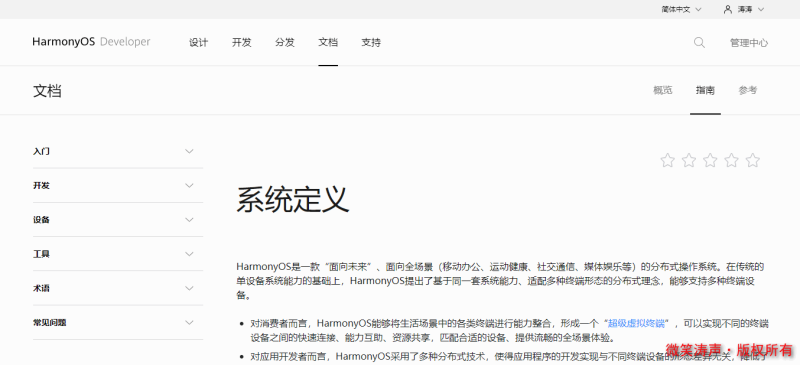Rate the page with the first star
This screenshot has width=800, height=365.
point(667,160)
